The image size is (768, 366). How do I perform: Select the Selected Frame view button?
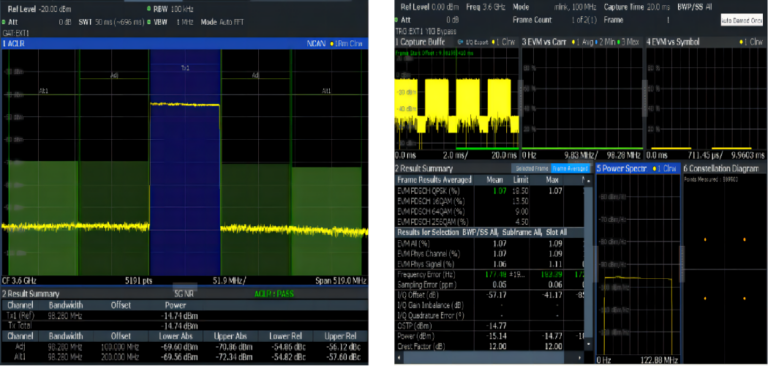530,168
